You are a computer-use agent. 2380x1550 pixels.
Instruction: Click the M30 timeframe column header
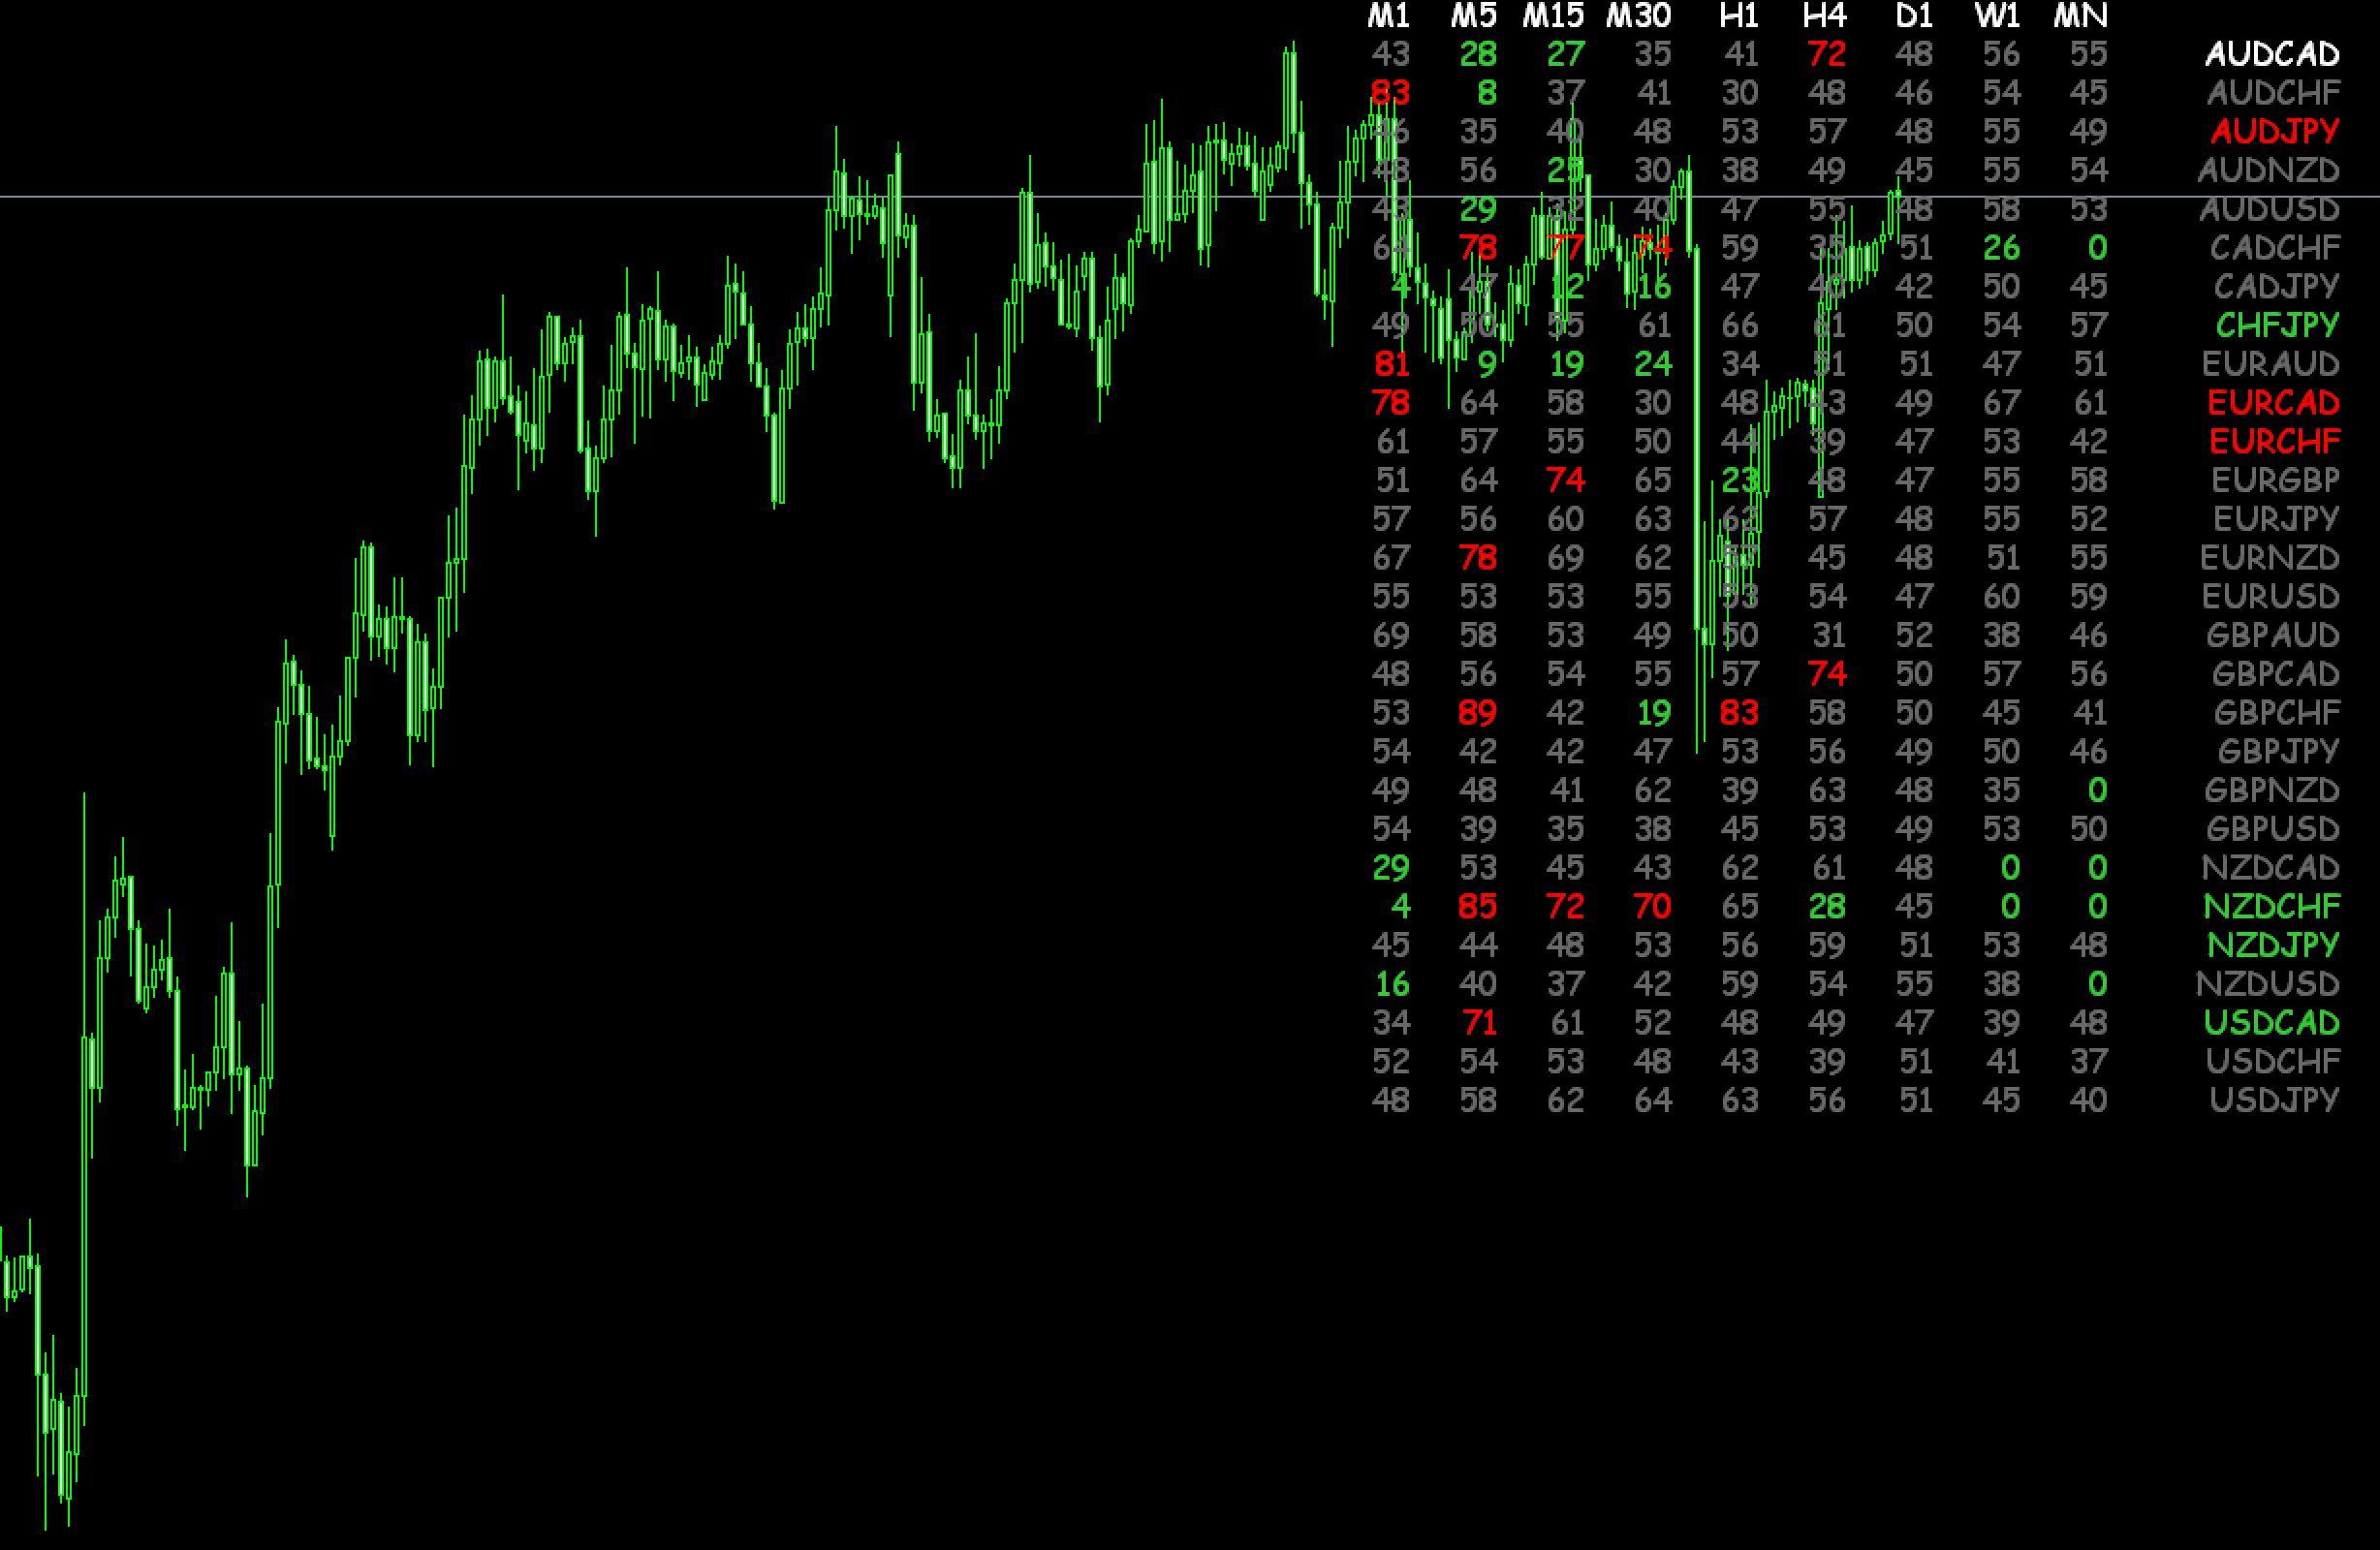[1639, 16]
